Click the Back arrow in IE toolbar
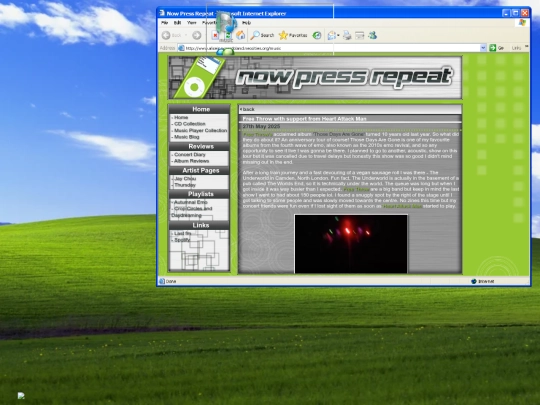The width and height of the screenshot is (540, 405). [166, 35]
